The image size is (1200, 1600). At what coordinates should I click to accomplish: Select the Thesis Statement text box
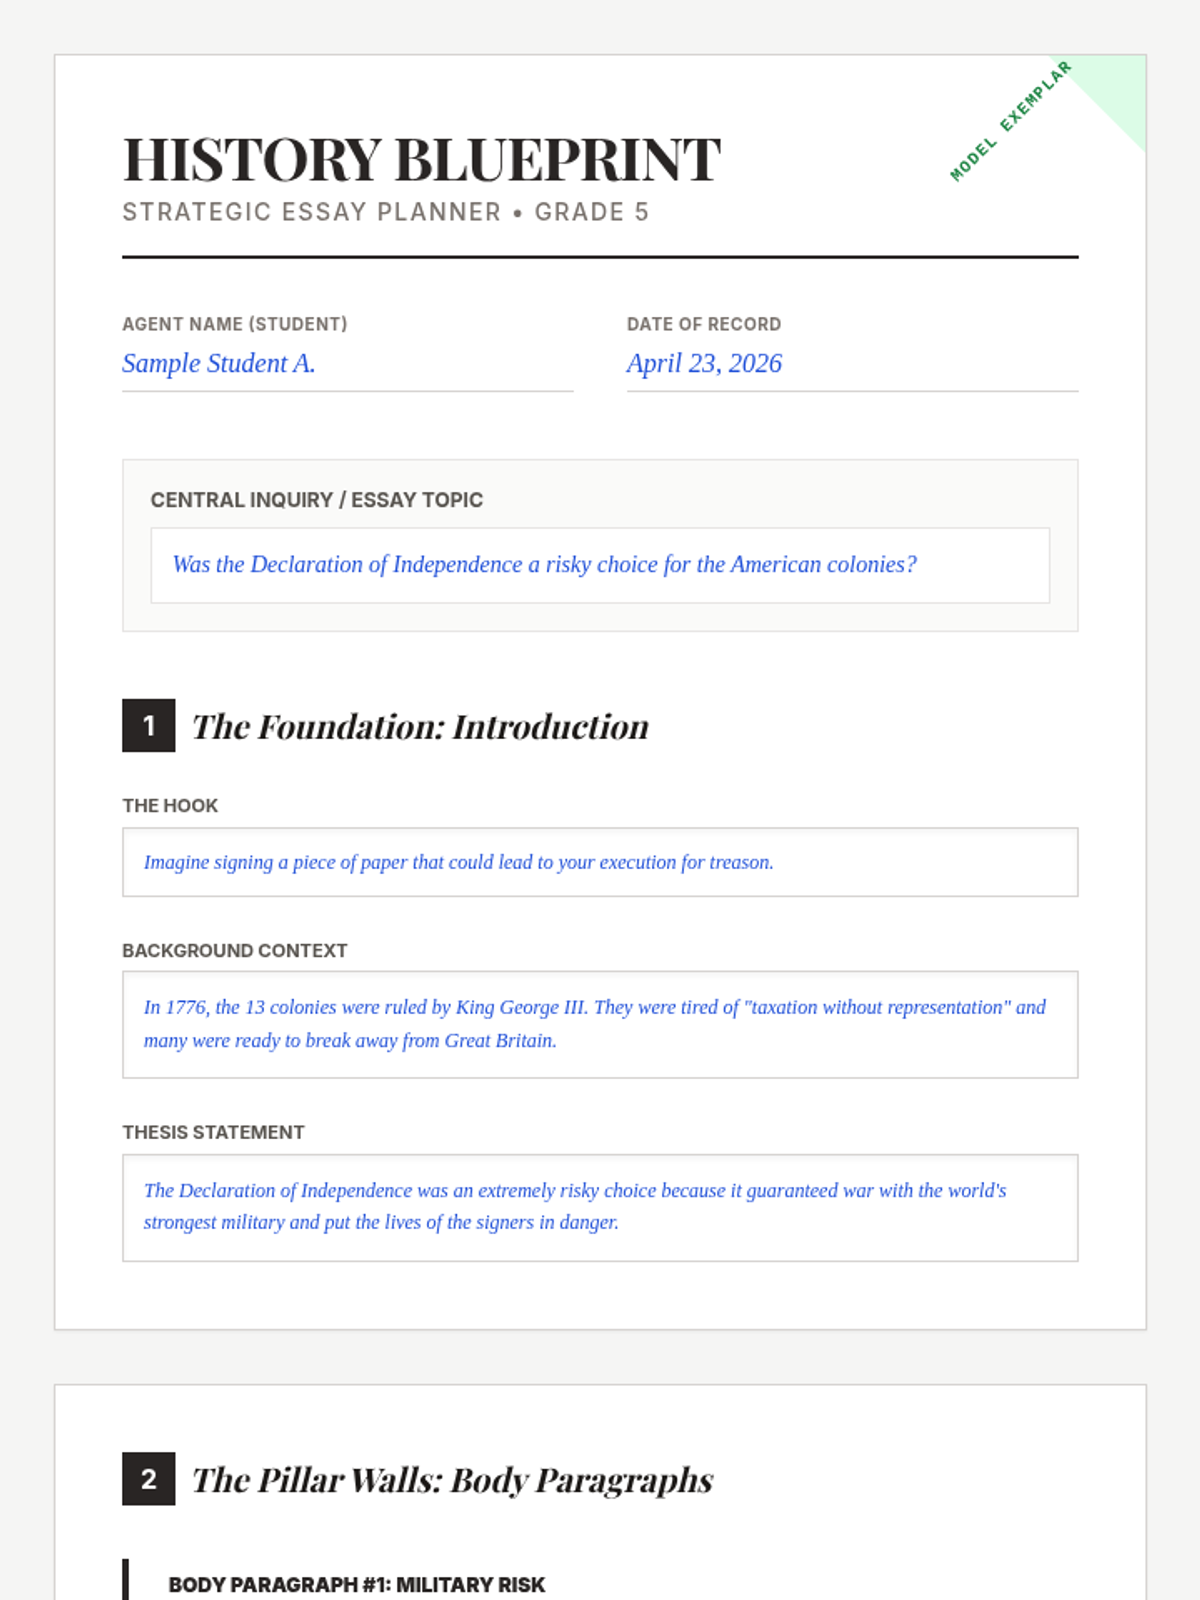599,1207
